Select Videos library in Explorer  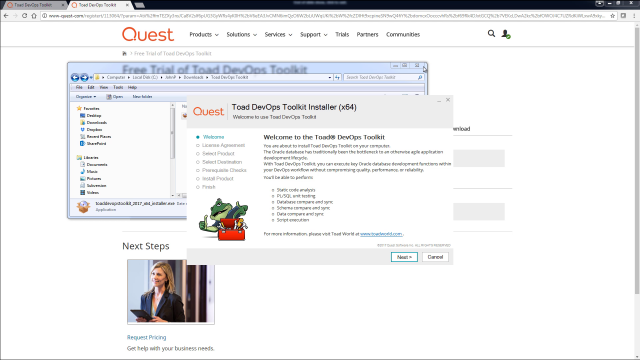[89, 192]
